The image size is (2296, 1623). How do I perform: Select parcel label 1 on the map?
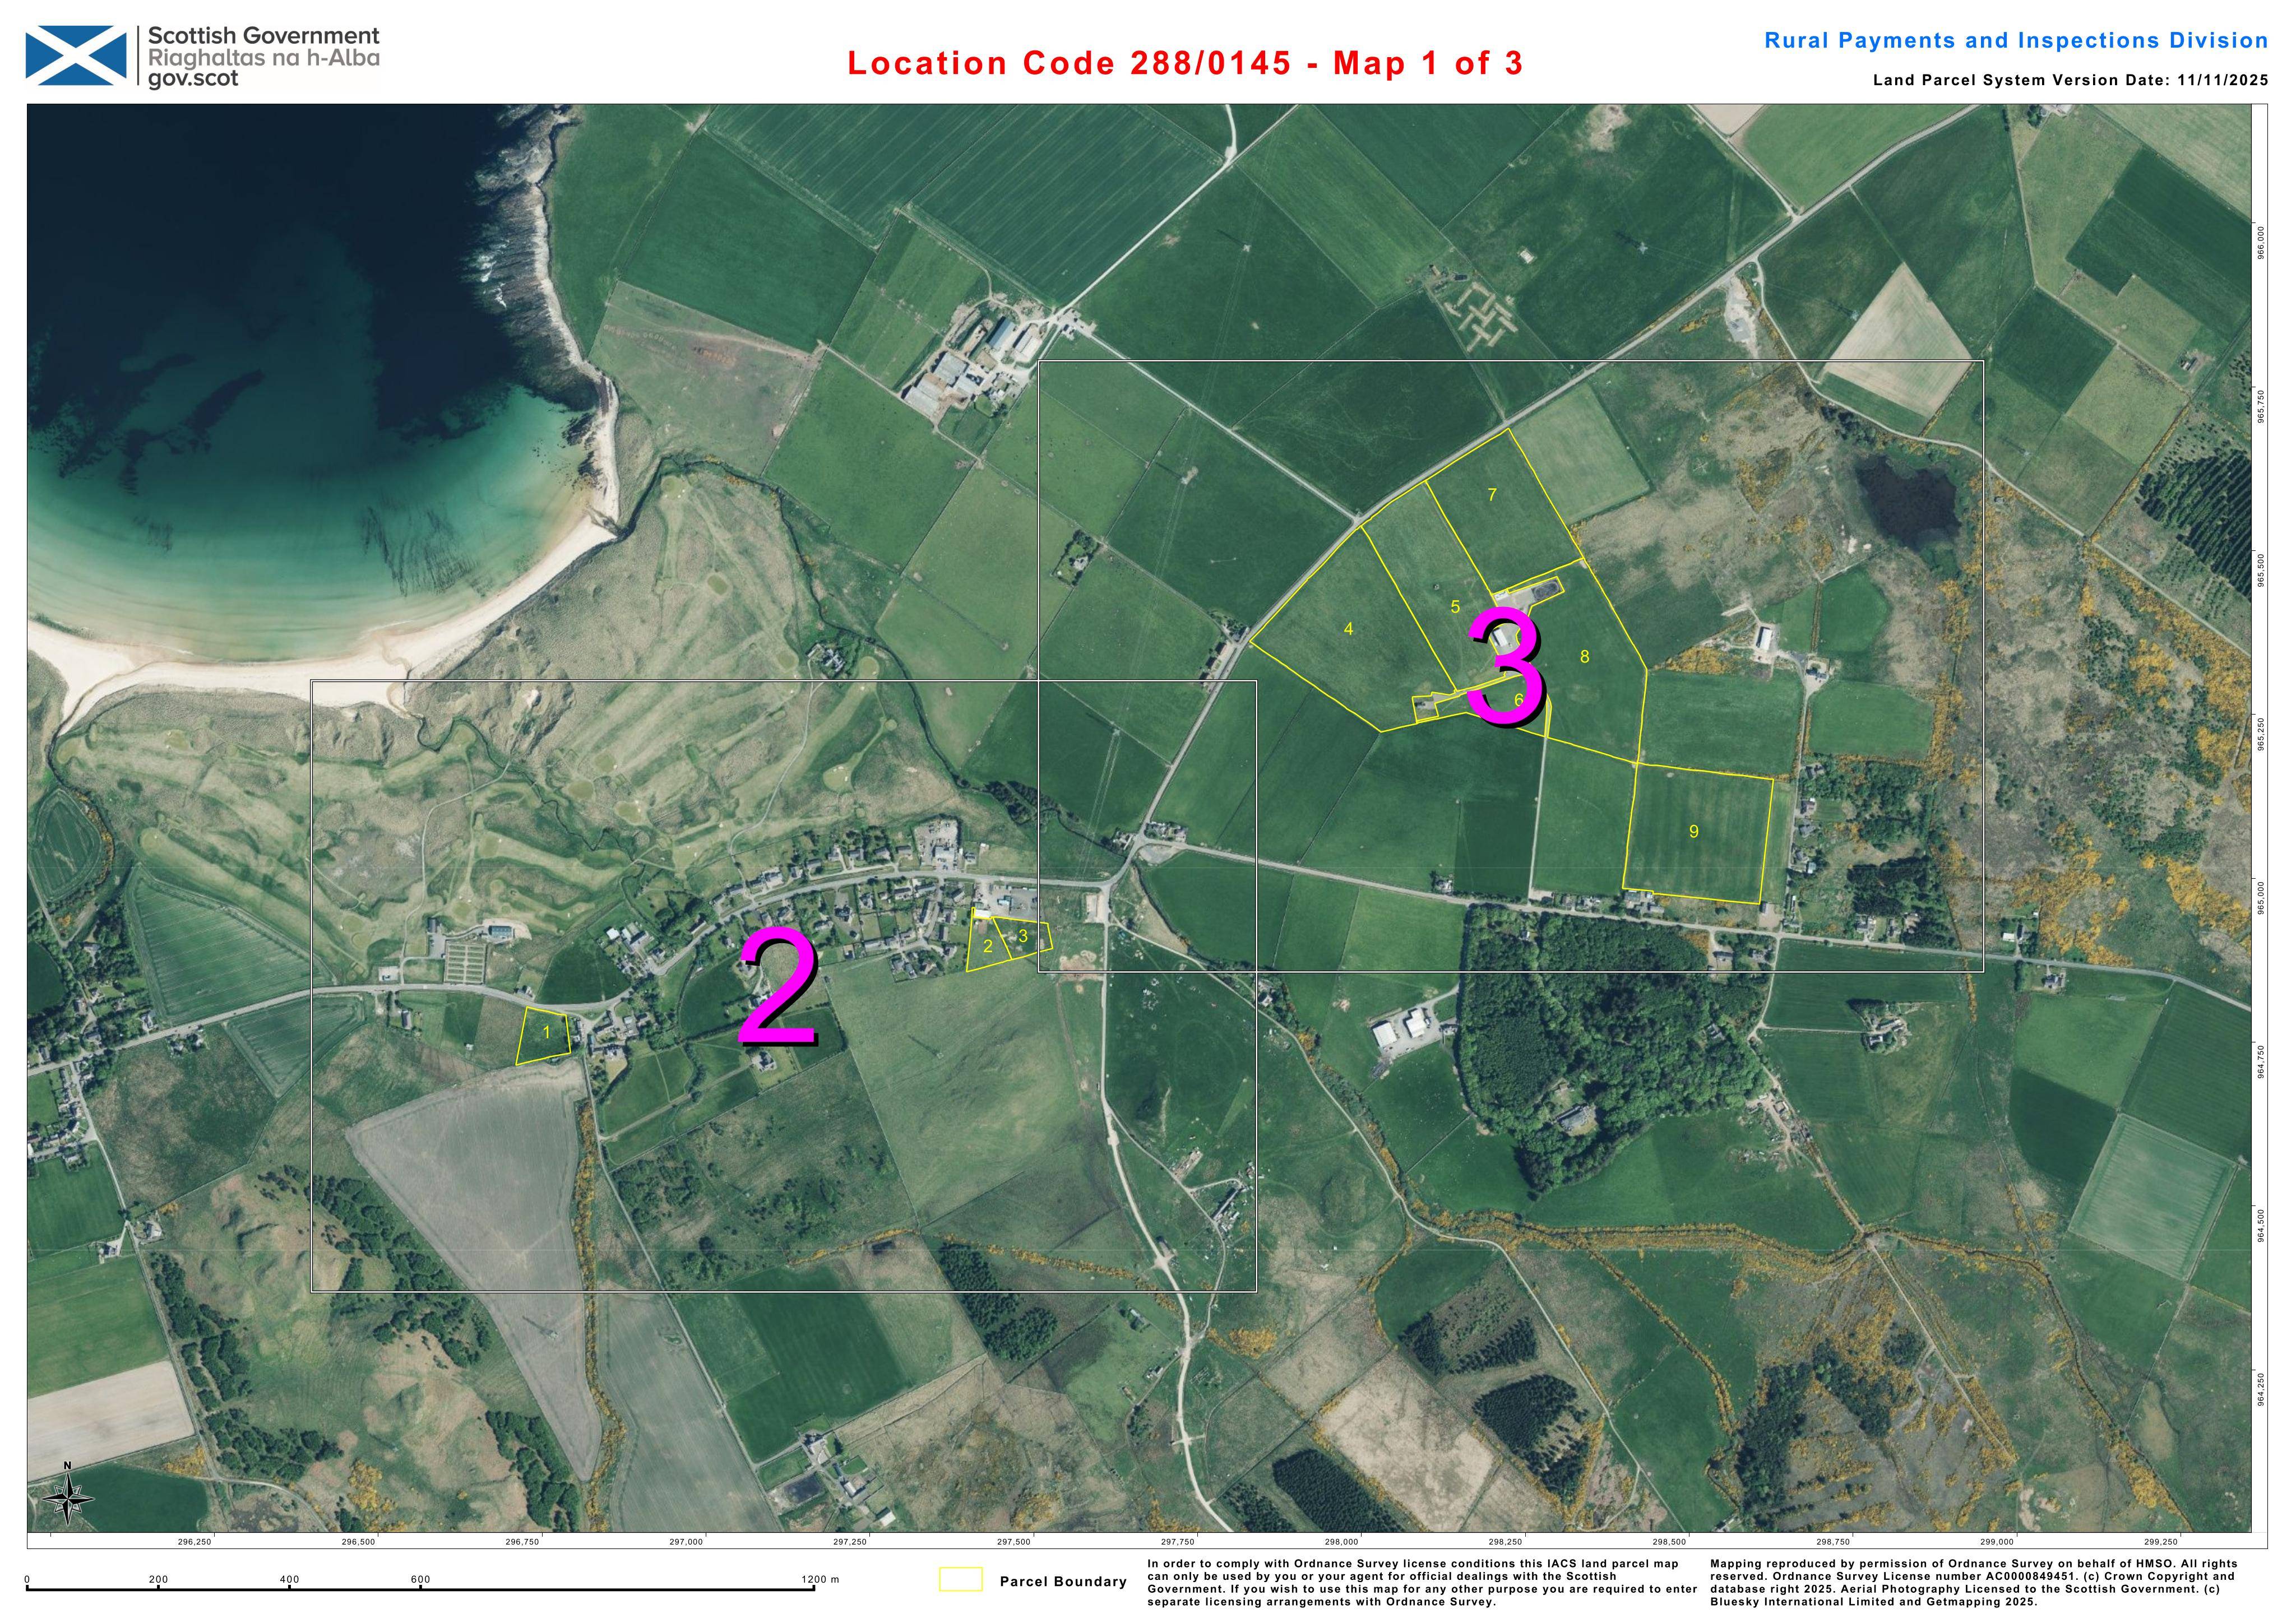click(546, 1031)
